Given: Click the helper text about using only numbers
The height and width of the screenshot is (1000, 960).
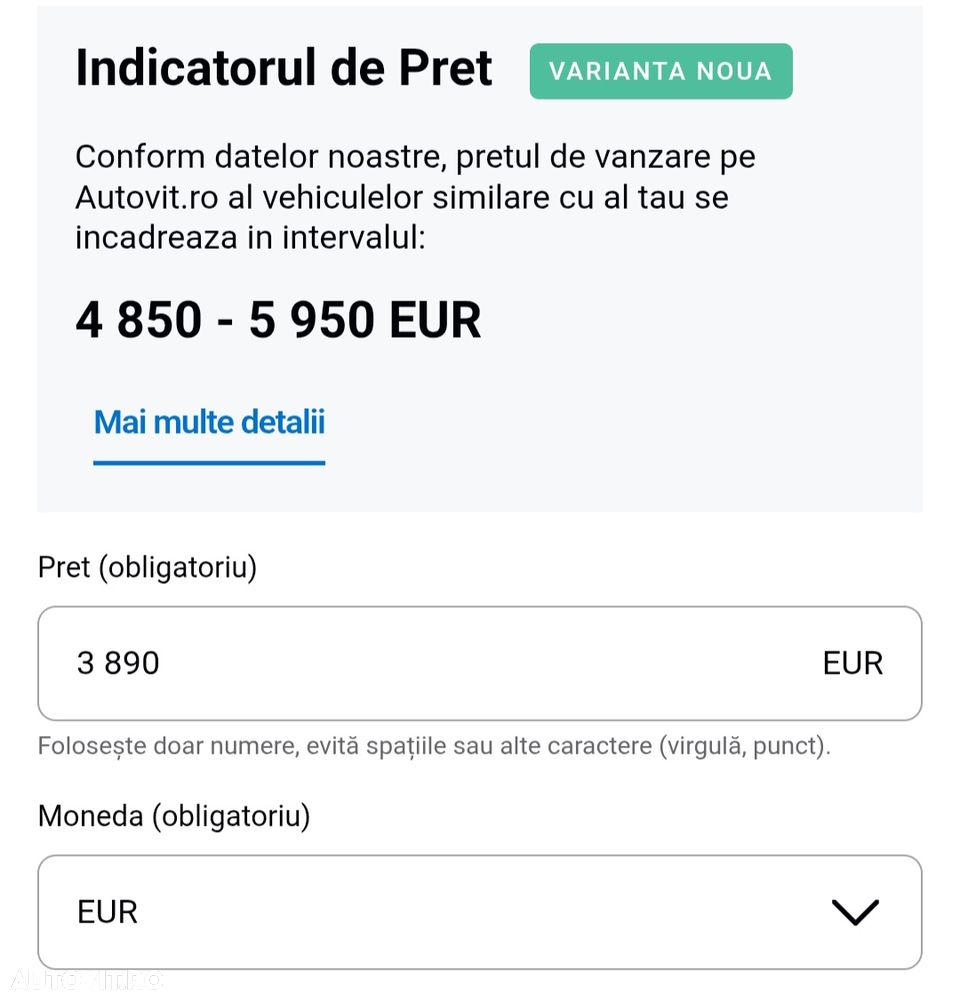Looking at the screenshot, I should pos(434,746).
